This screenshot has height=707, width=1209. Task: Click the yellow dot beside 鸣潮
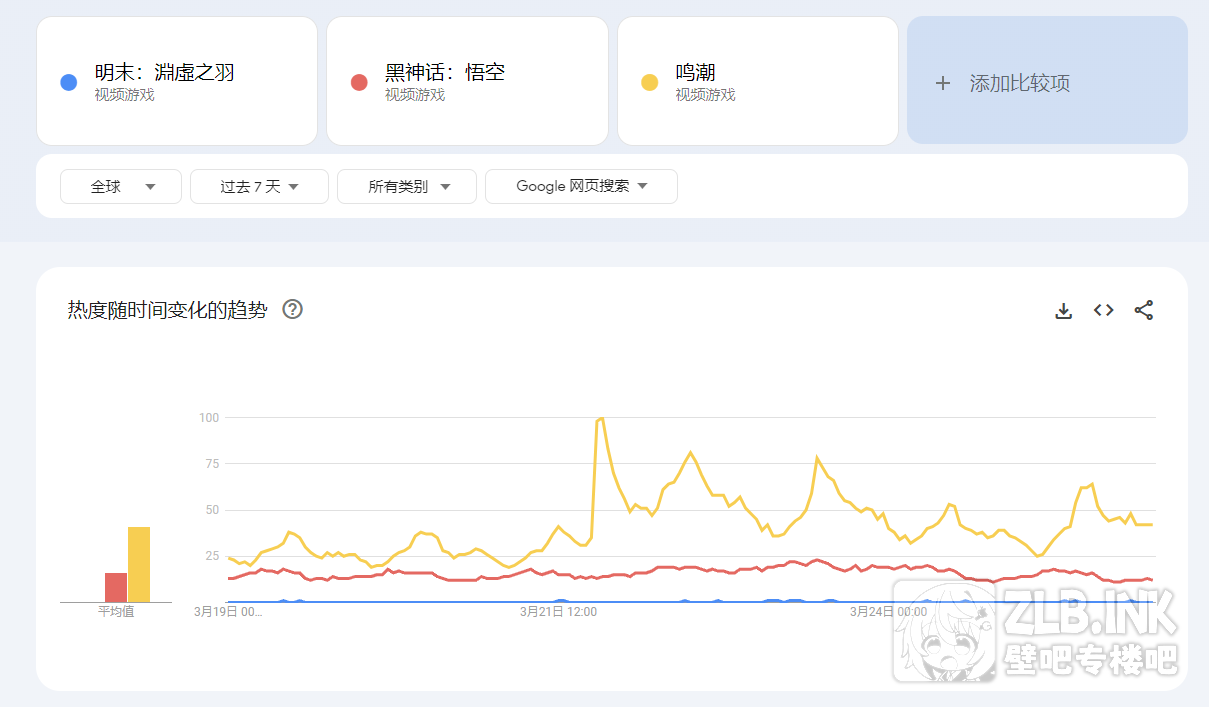(649, 82)
